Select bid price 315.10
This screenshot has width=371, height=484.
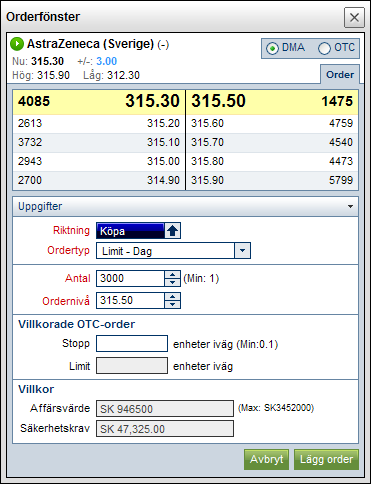click(163, 142)
